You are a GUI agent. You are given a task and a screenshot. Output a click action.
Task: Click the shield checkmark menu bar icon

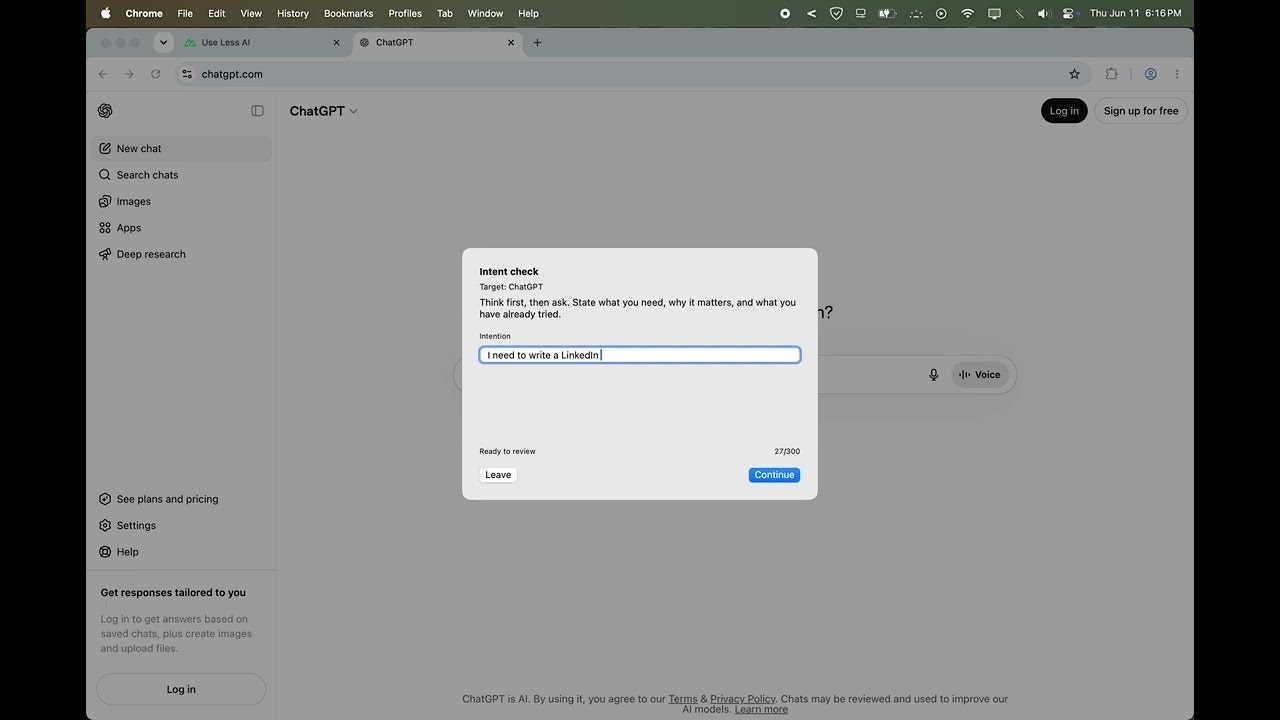click(836, 13)
